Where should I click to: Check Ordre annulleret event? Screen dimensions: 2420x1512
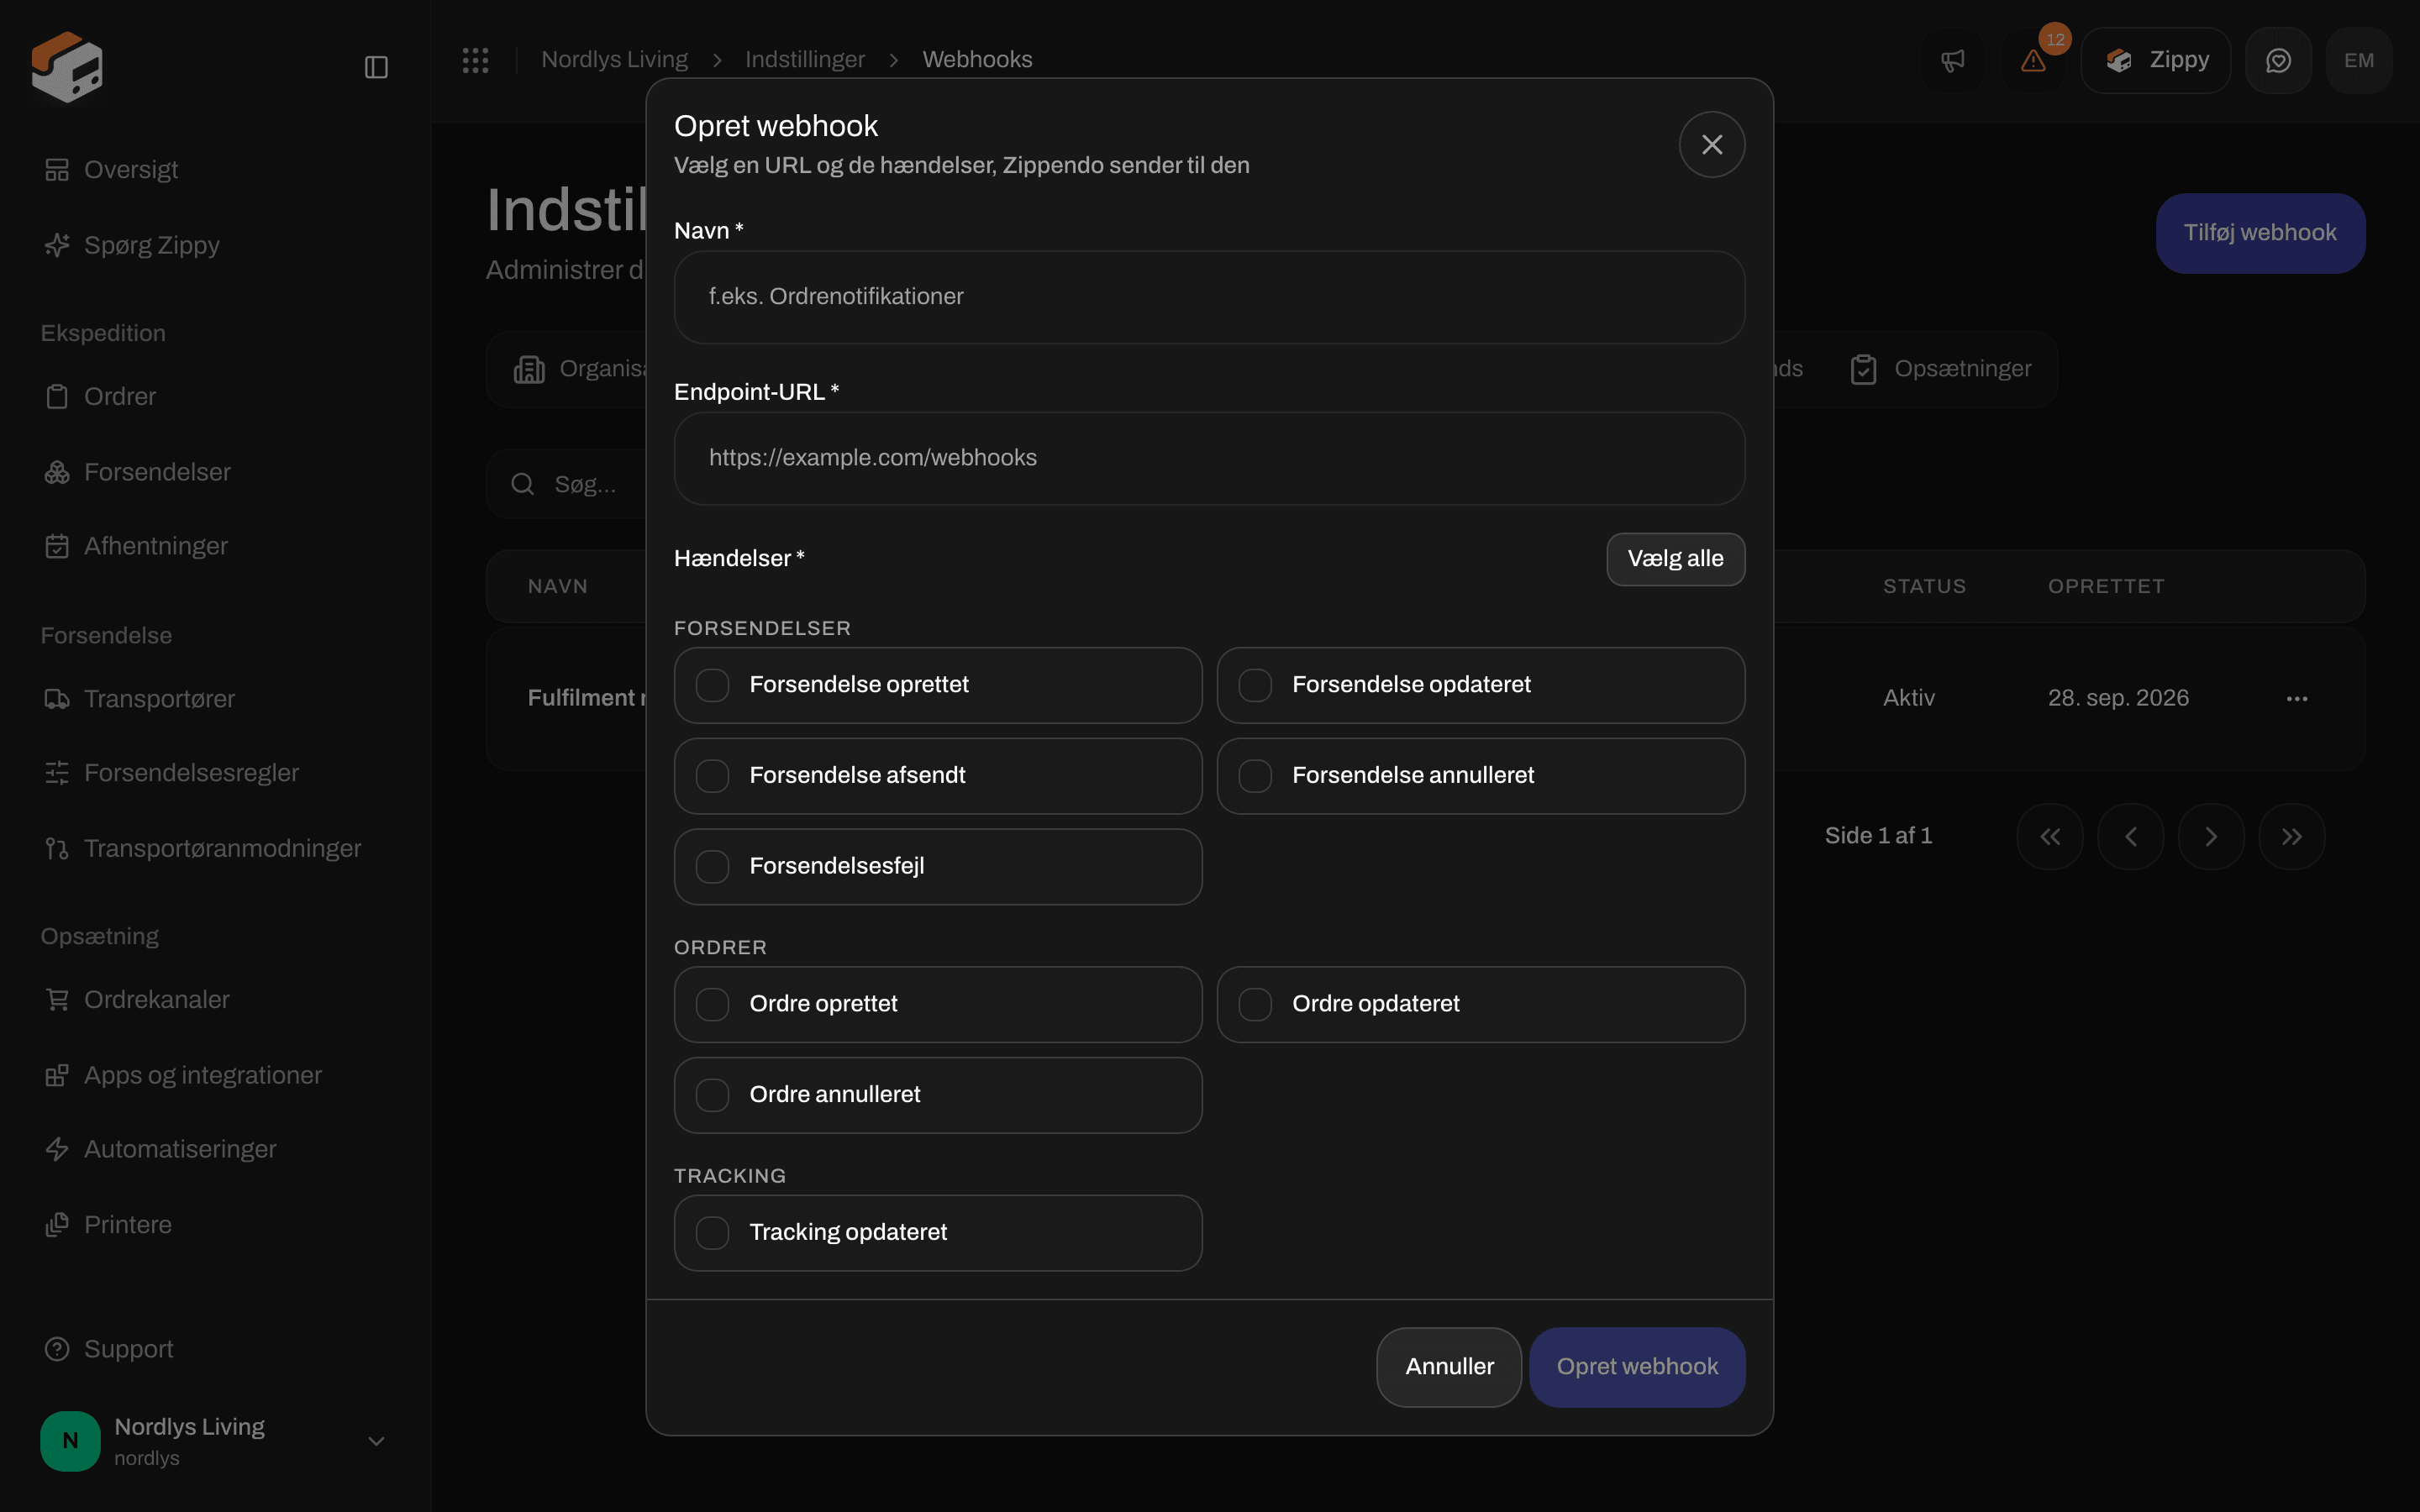point(938,1095)
